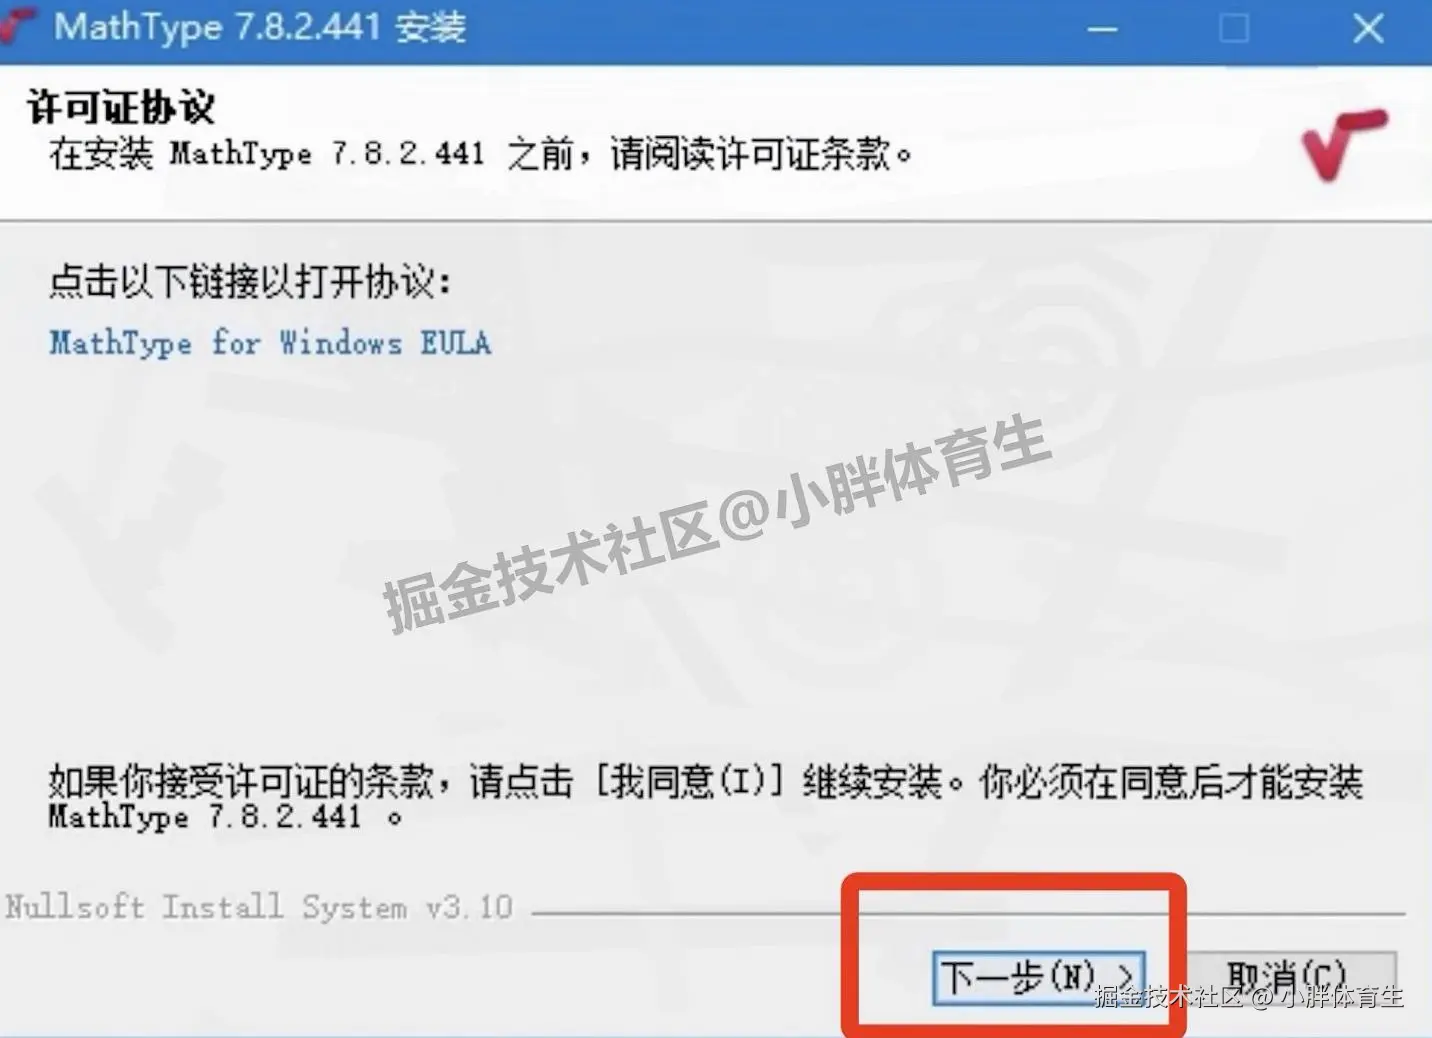Click the small watermark at the bottom-right corner
The image size is (1432, 1038).
[1249, 996]
